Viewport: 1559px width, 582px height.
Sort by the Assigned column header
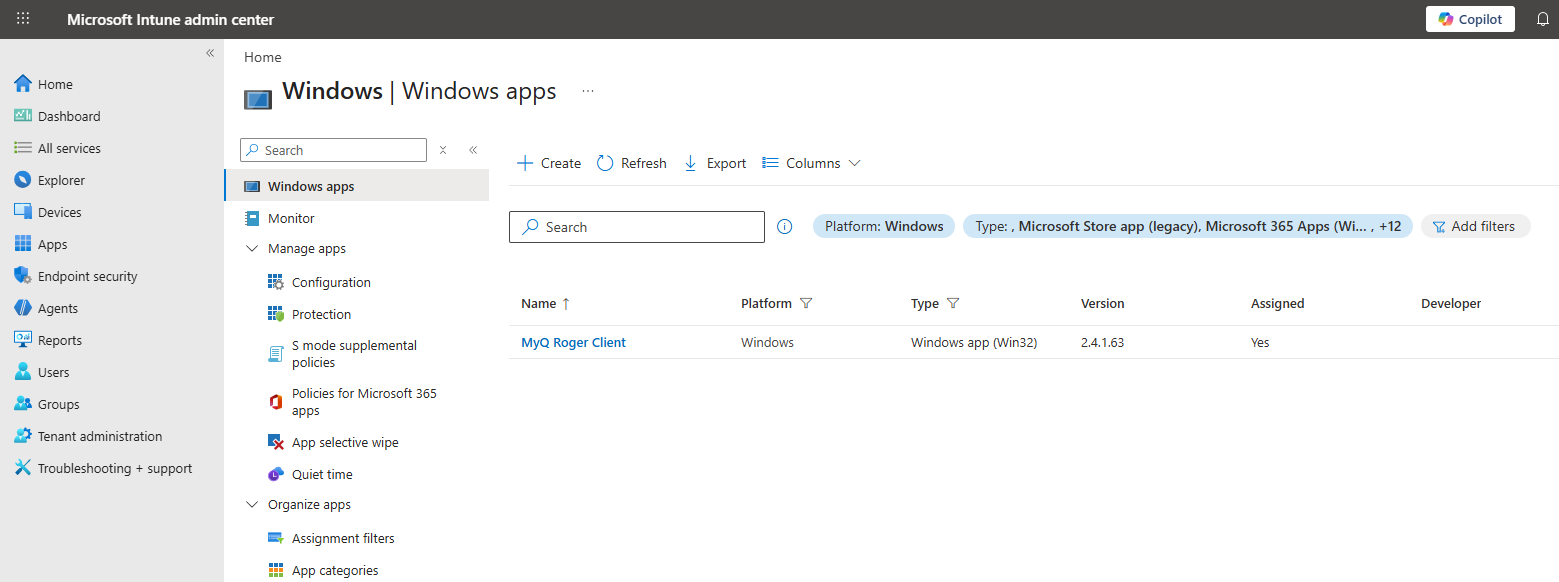[x=1278, y=303]
